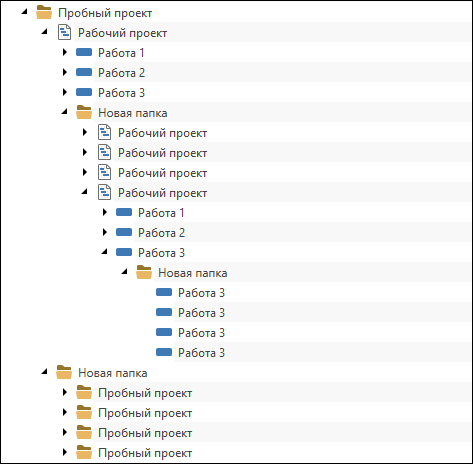Click the blue task icon beside first Работа 1
The height and width of the screenshot is (464, 473).
pos(84,52)
